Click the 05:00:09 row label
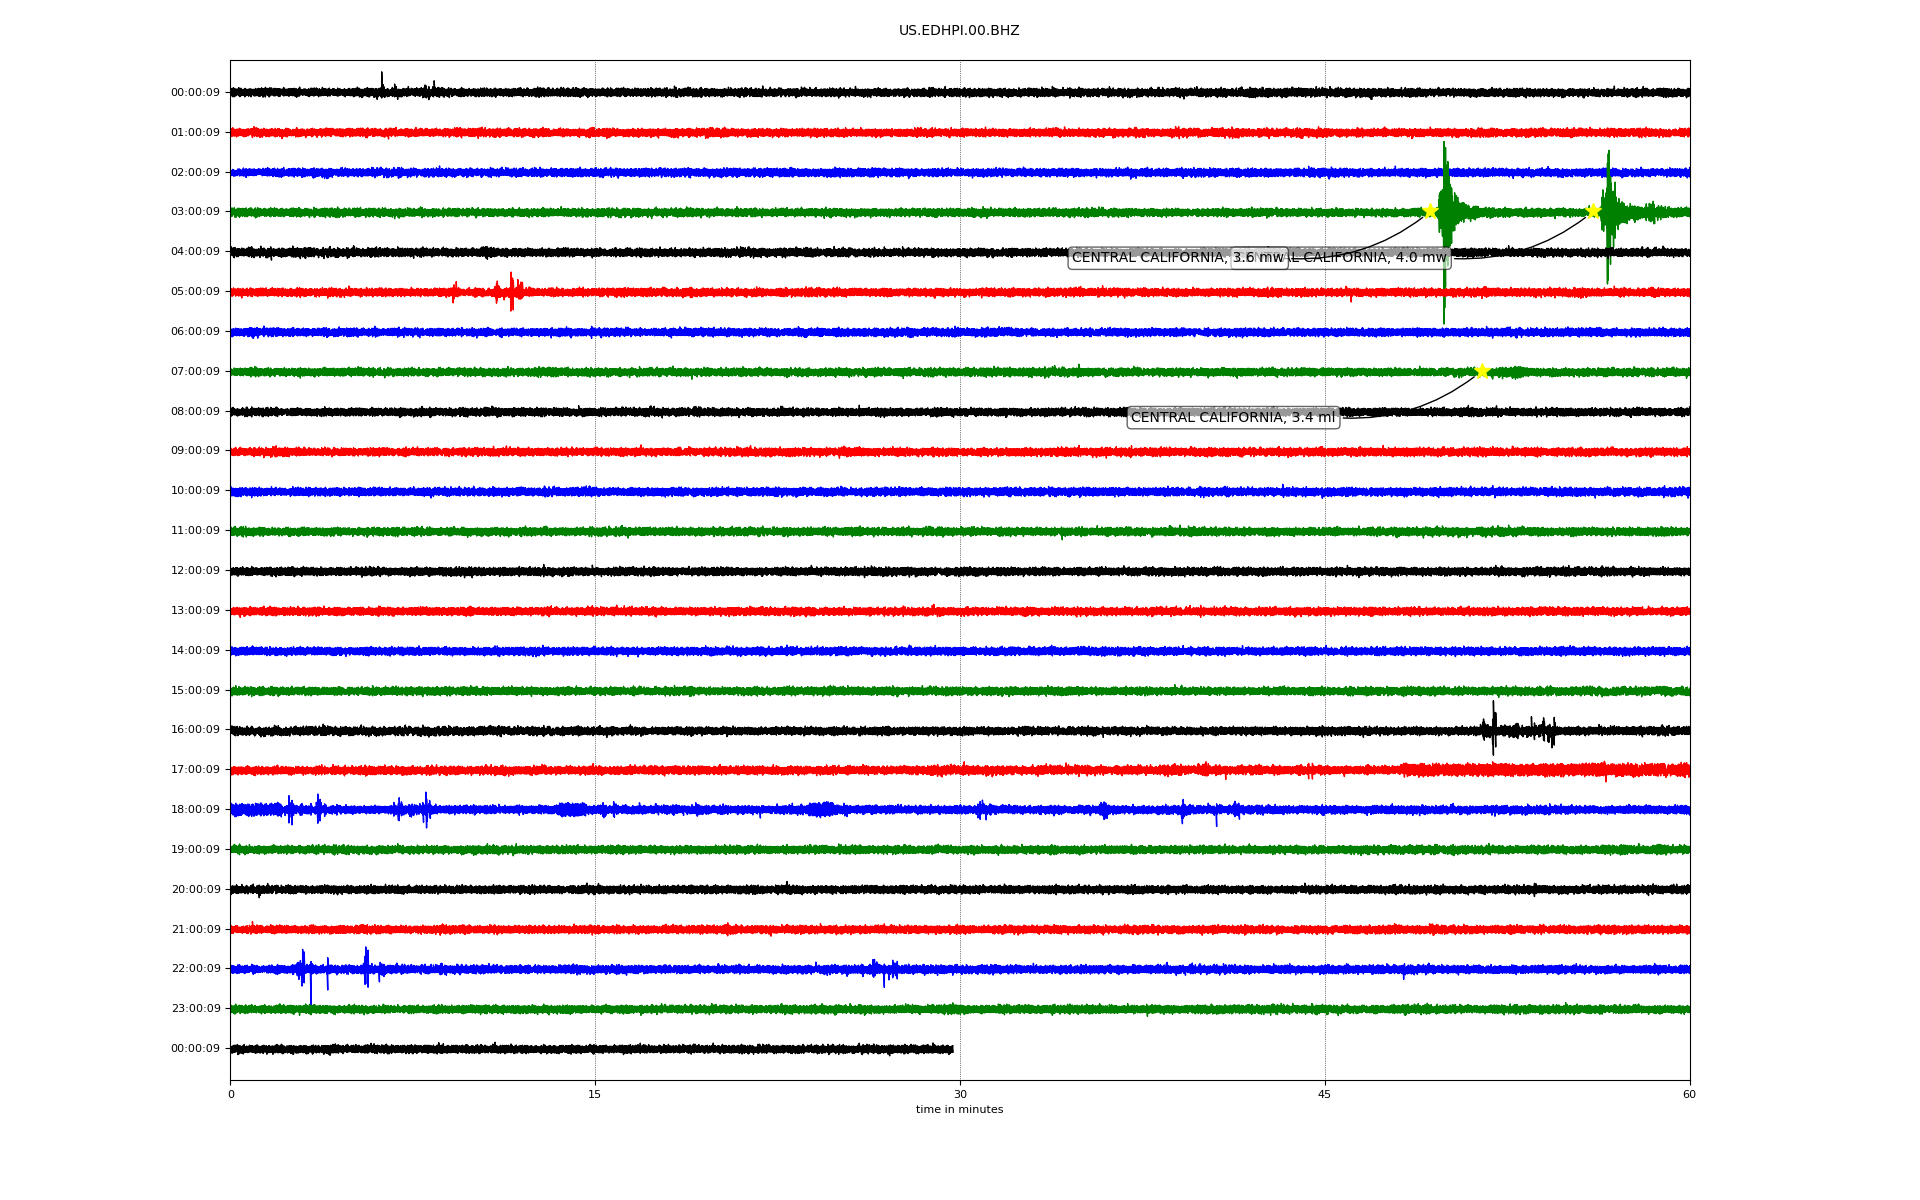1920x1200 pixels. point(195,292)
